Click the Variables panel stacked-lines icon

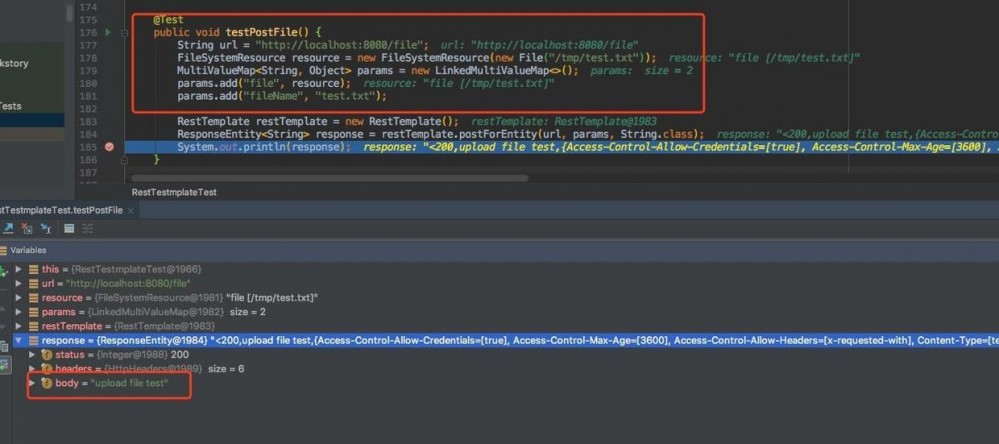4,250
